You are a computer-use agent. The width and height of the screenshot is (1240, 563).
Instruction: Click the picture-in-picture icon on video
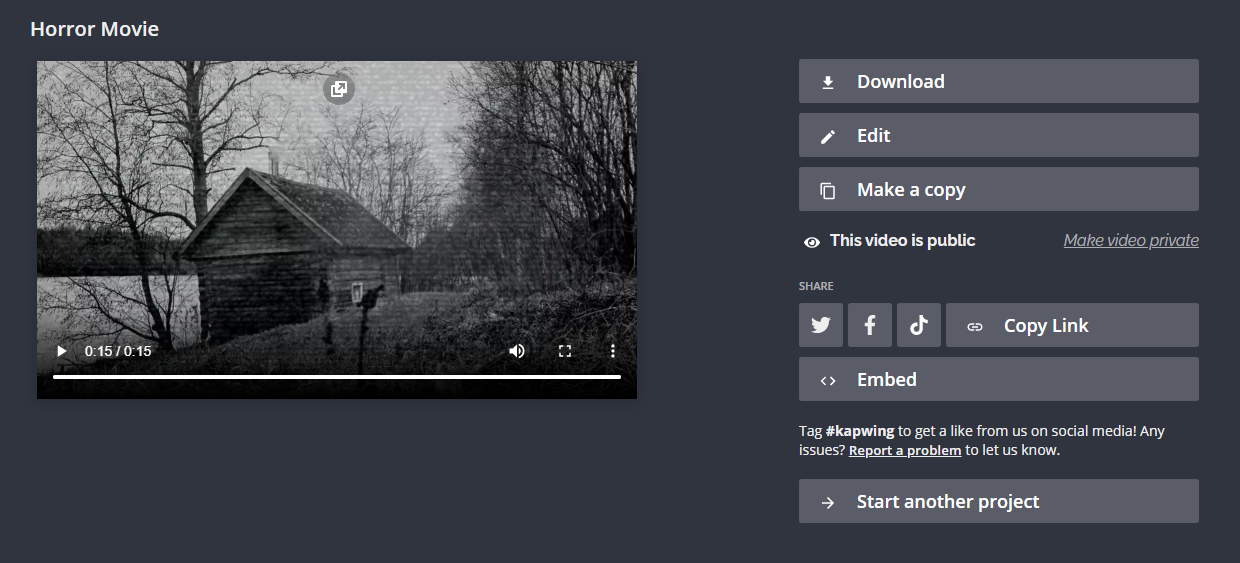point(338,89)
